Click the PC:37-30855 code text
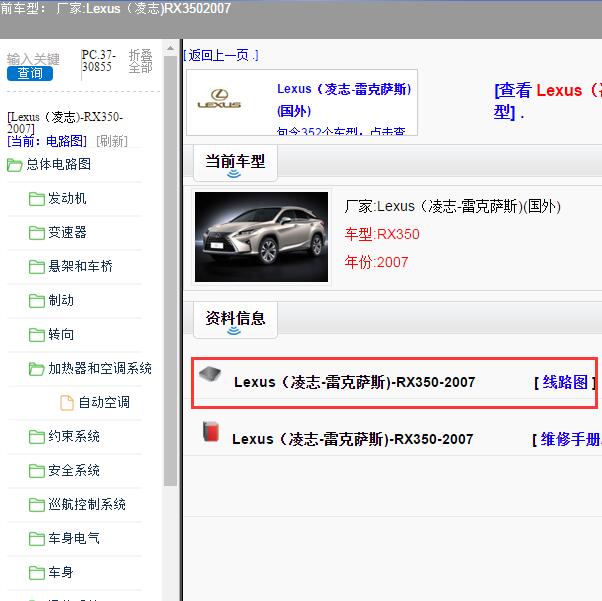This screenshot has width=602, height=601. point(99,61)
